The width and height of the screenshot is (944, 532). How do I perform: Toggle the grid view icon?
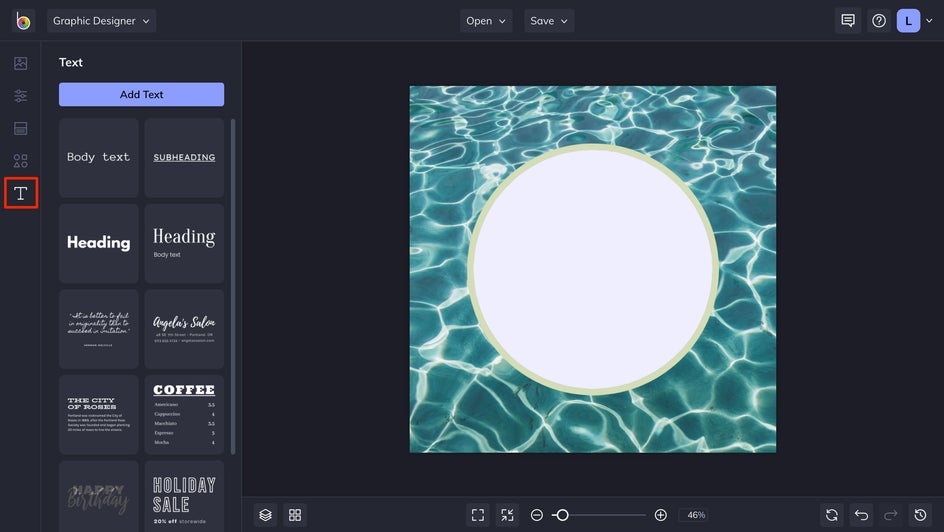(295, 515)
